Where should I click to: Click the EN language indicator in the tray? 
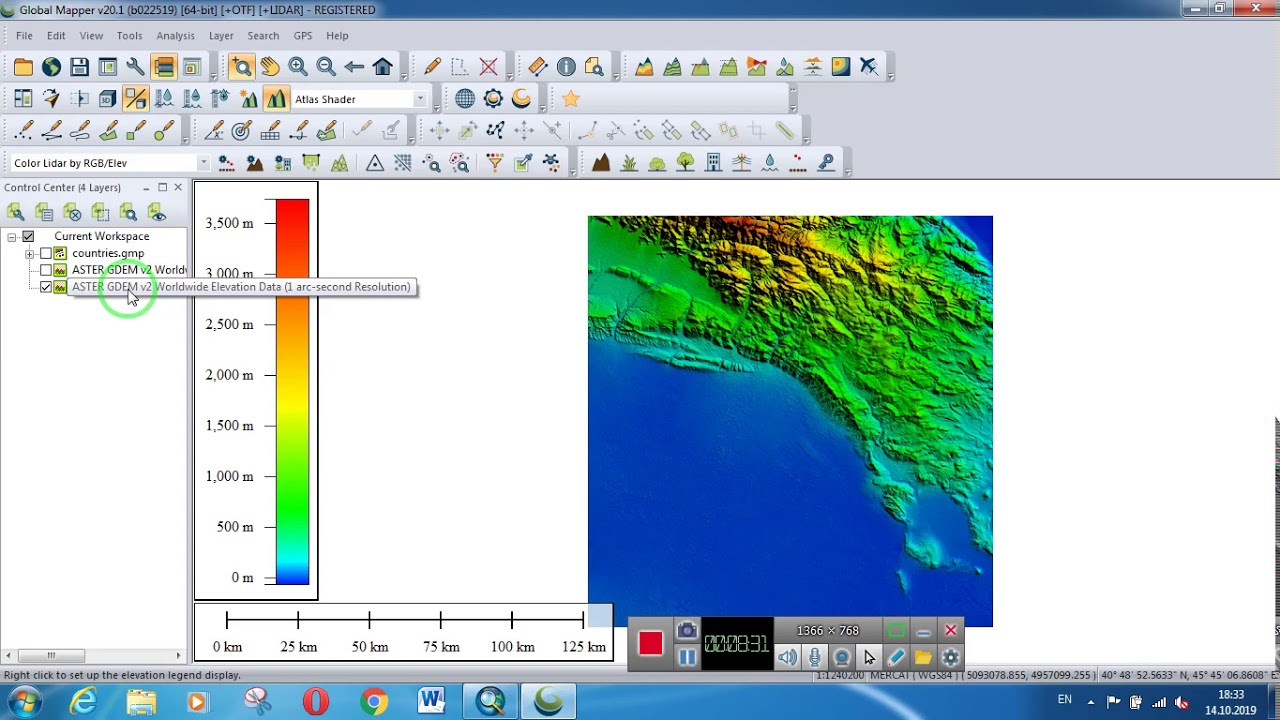click(x=1065, y=700)
